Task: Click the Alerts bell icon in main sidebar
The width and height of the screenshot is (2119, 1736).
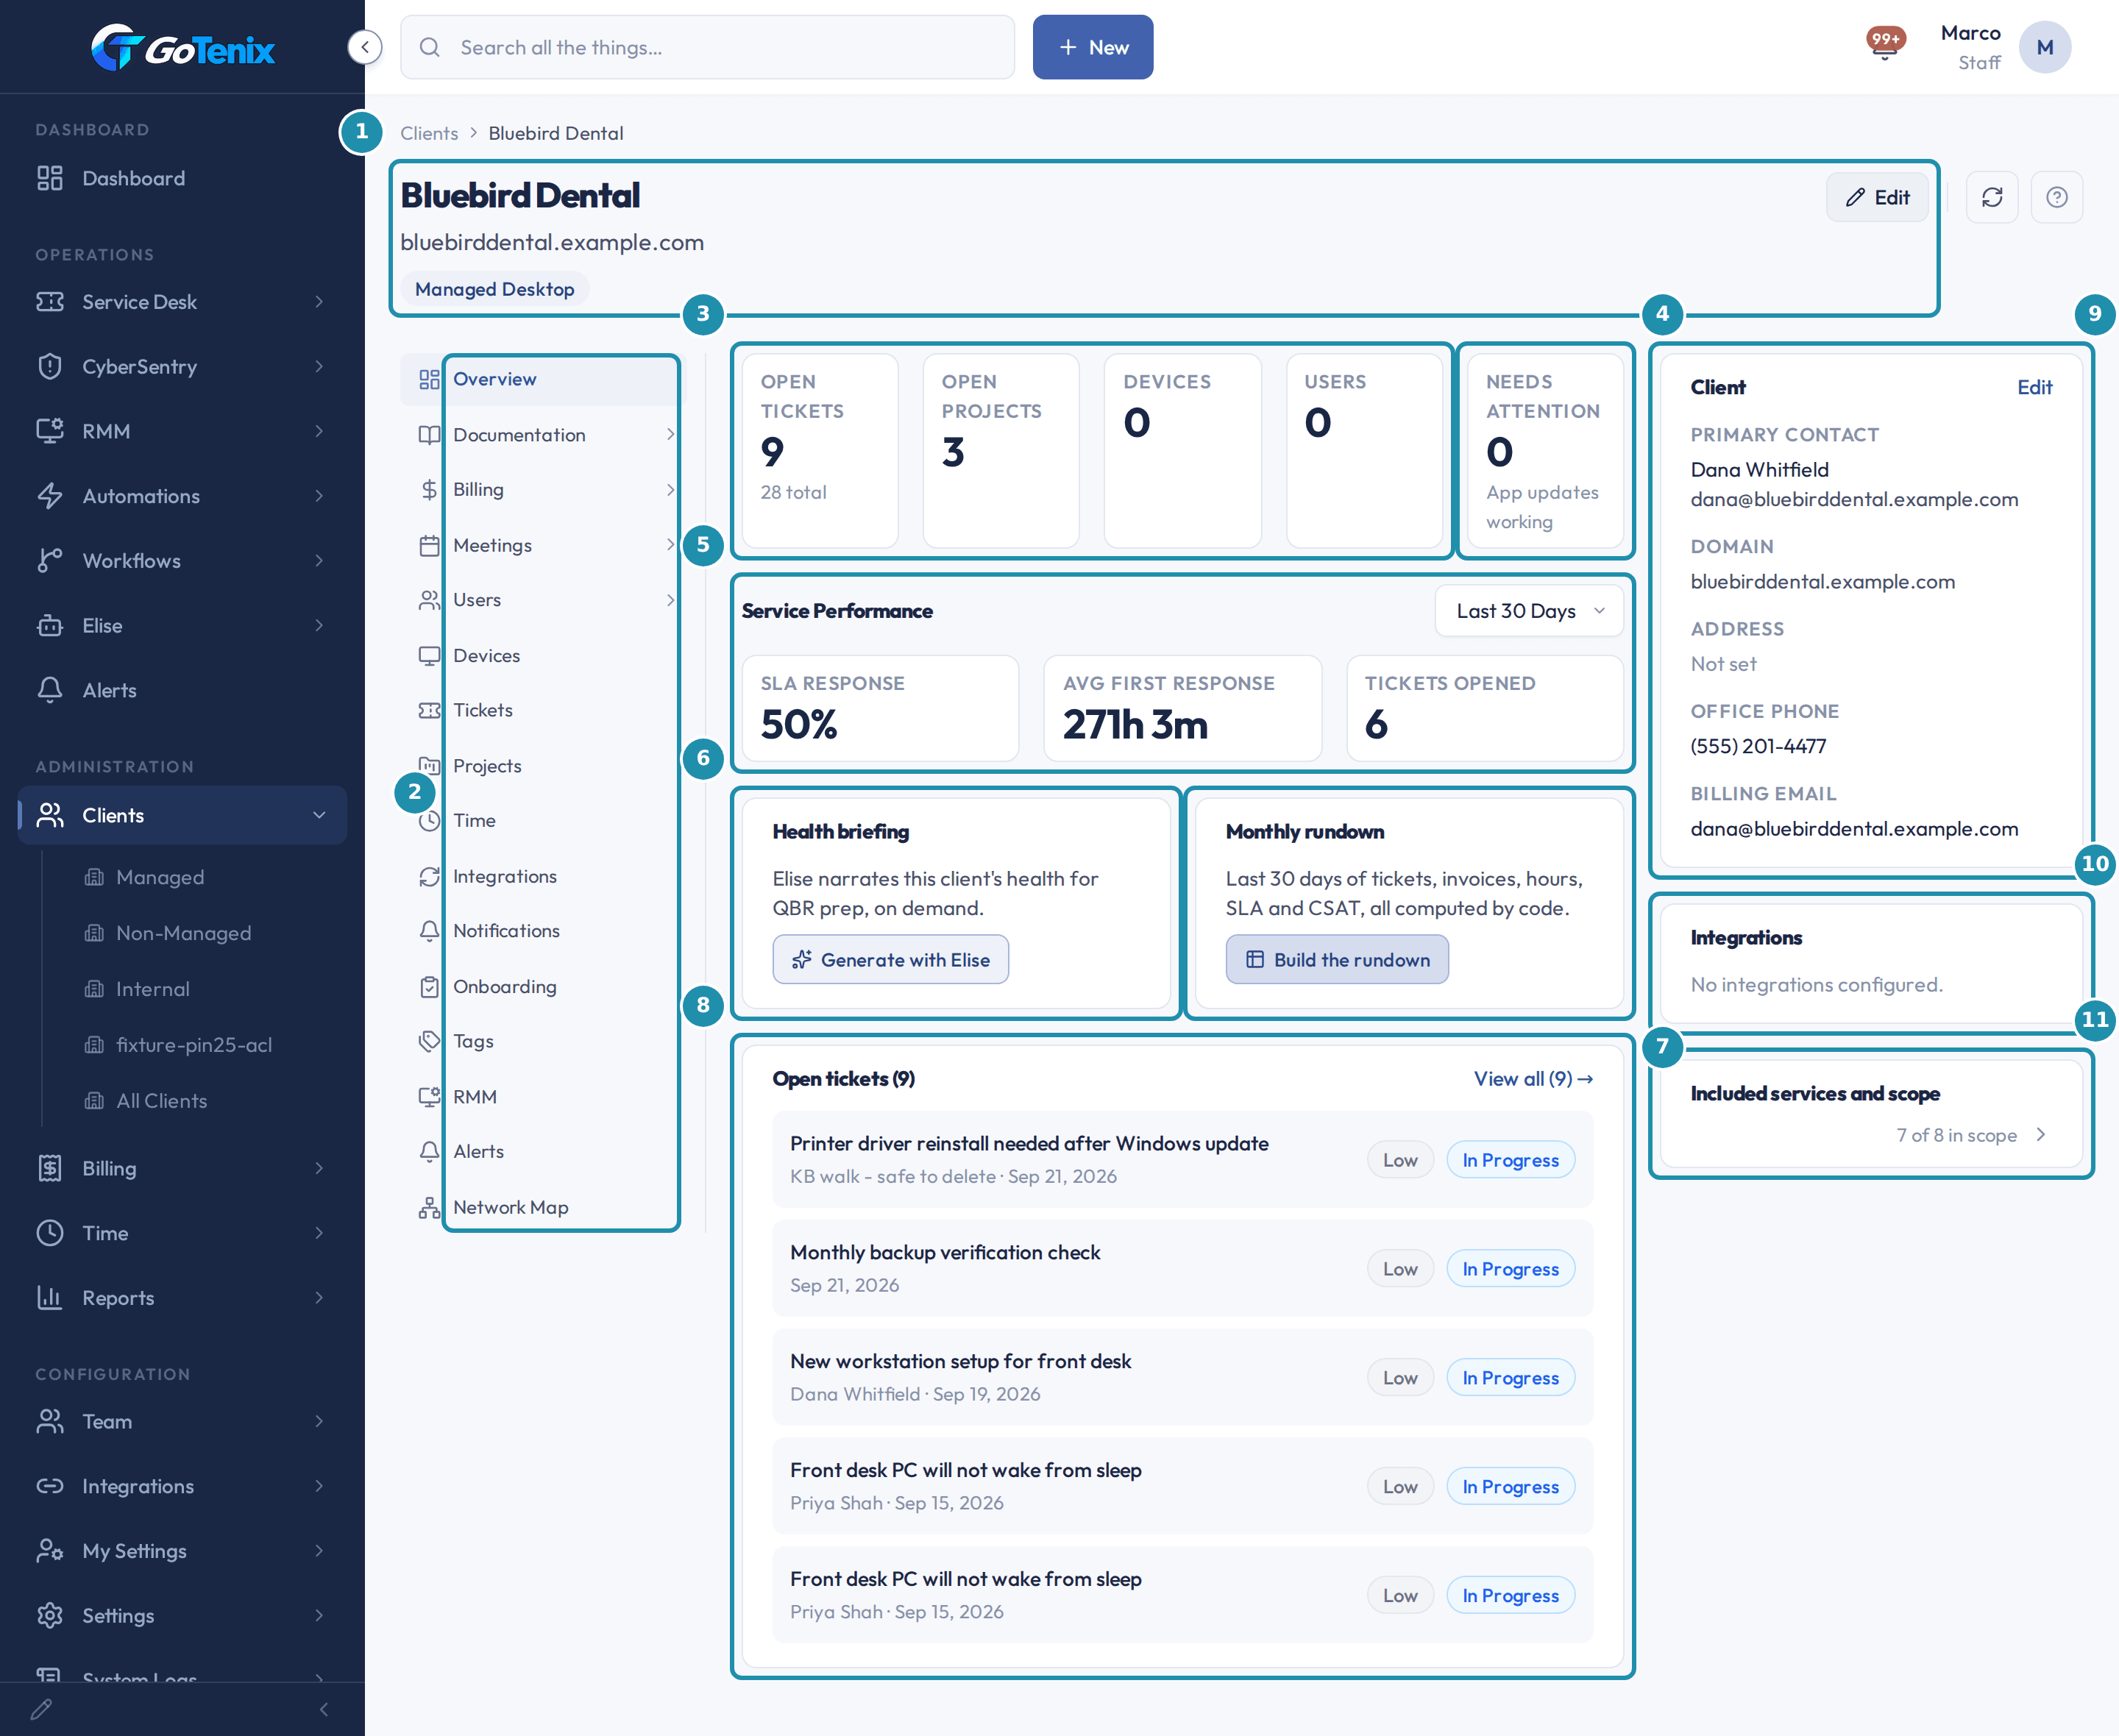Action: pos(50,690)
